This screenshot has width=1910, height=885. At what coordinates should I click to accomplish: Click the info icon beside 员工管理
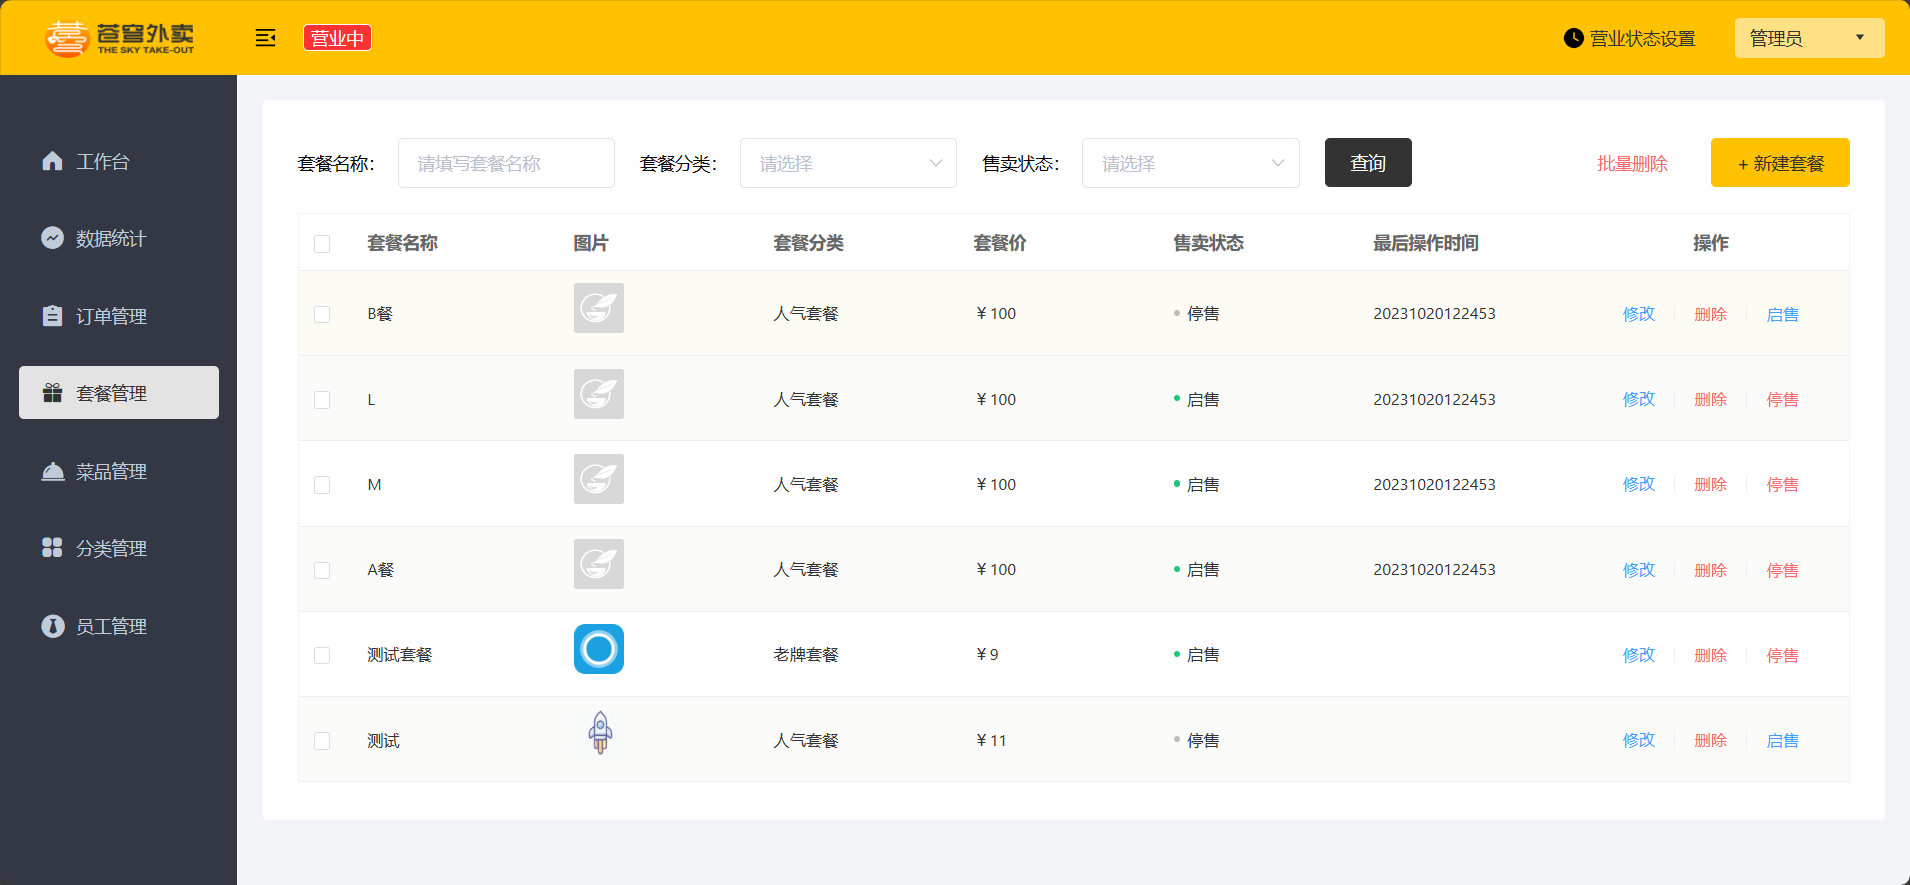coord(53,626)
